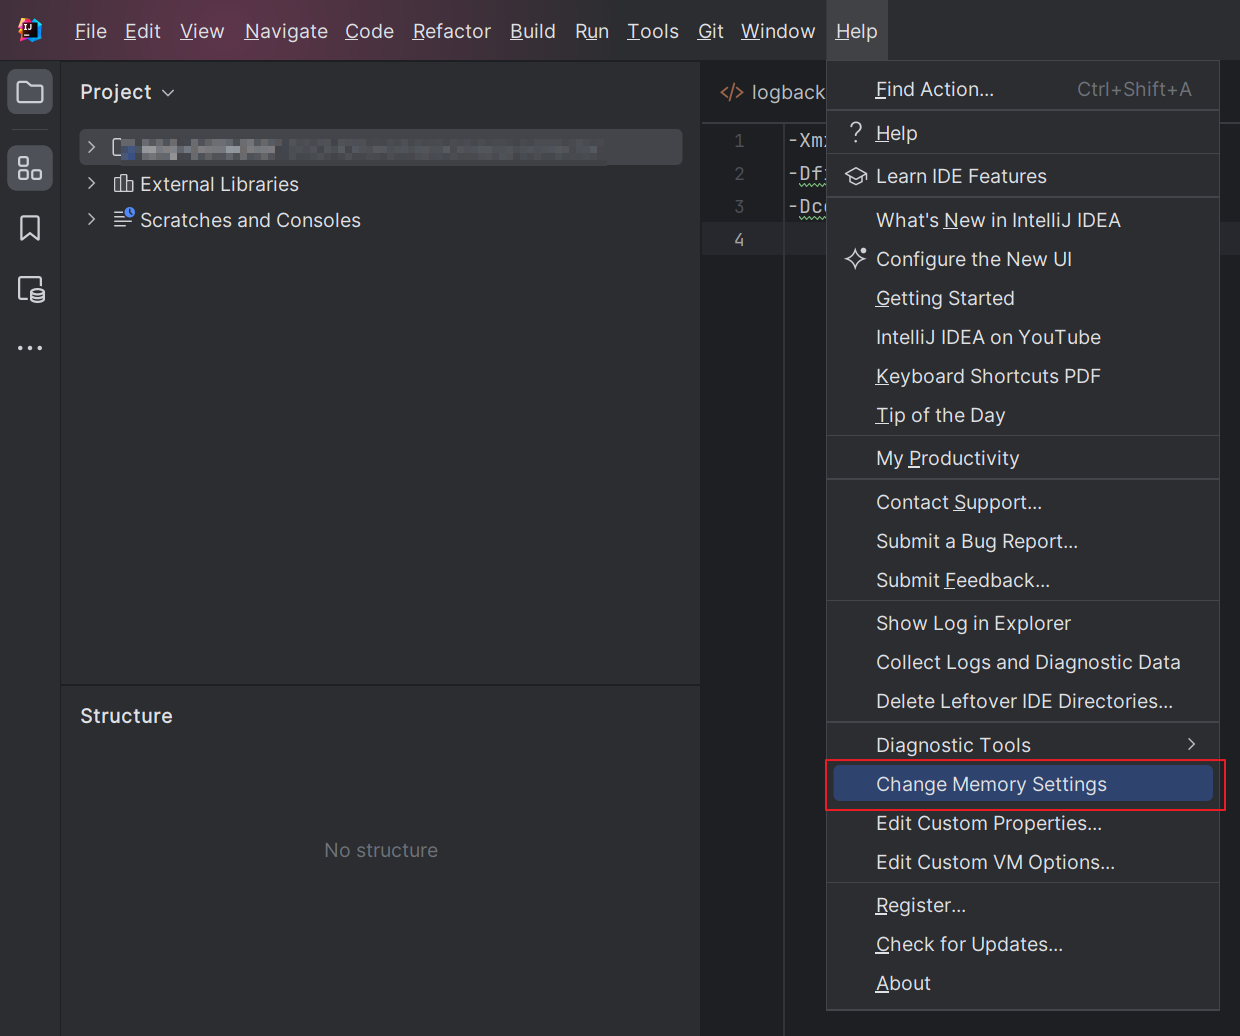Screen dimensions: 1240x1036
Task: Choose Configure the New UI
Action: pos(1023,259)
